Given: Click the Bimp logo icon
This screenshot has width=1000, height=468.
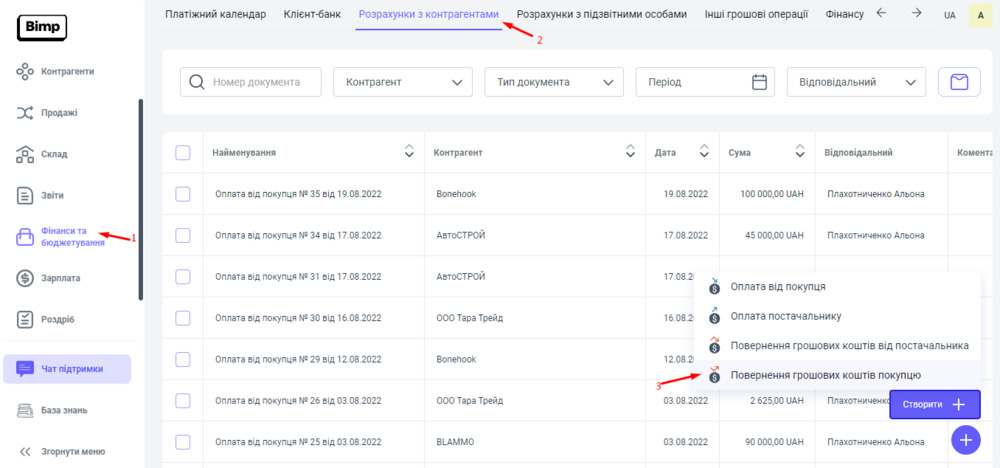Looking at the screenshot, I should point(42,27).
